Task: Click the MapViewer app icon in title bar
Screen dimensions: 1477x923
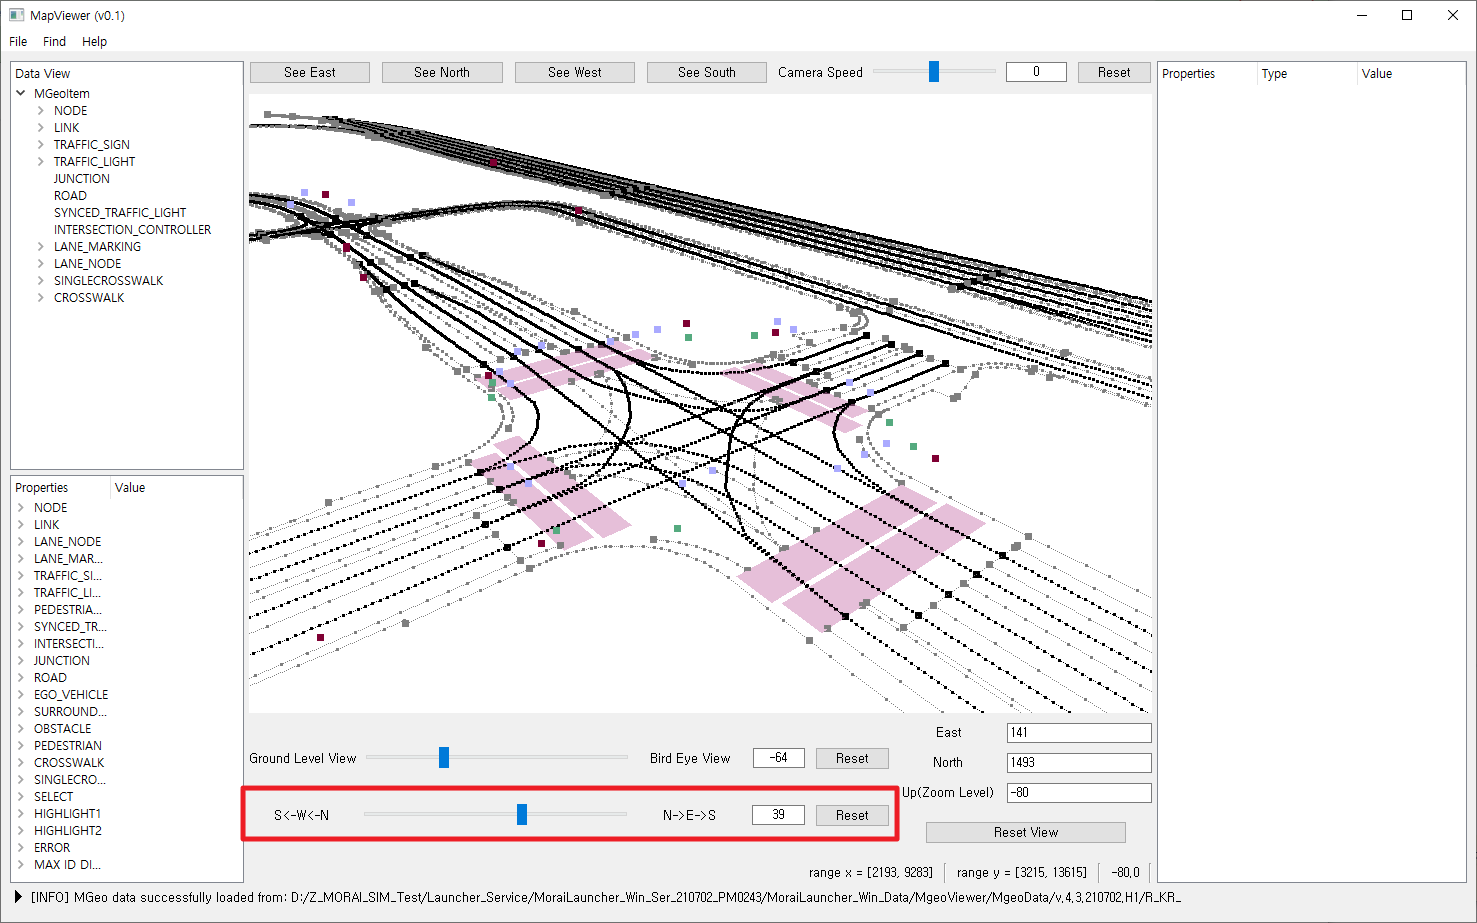Action: click(x=16, y=15)
